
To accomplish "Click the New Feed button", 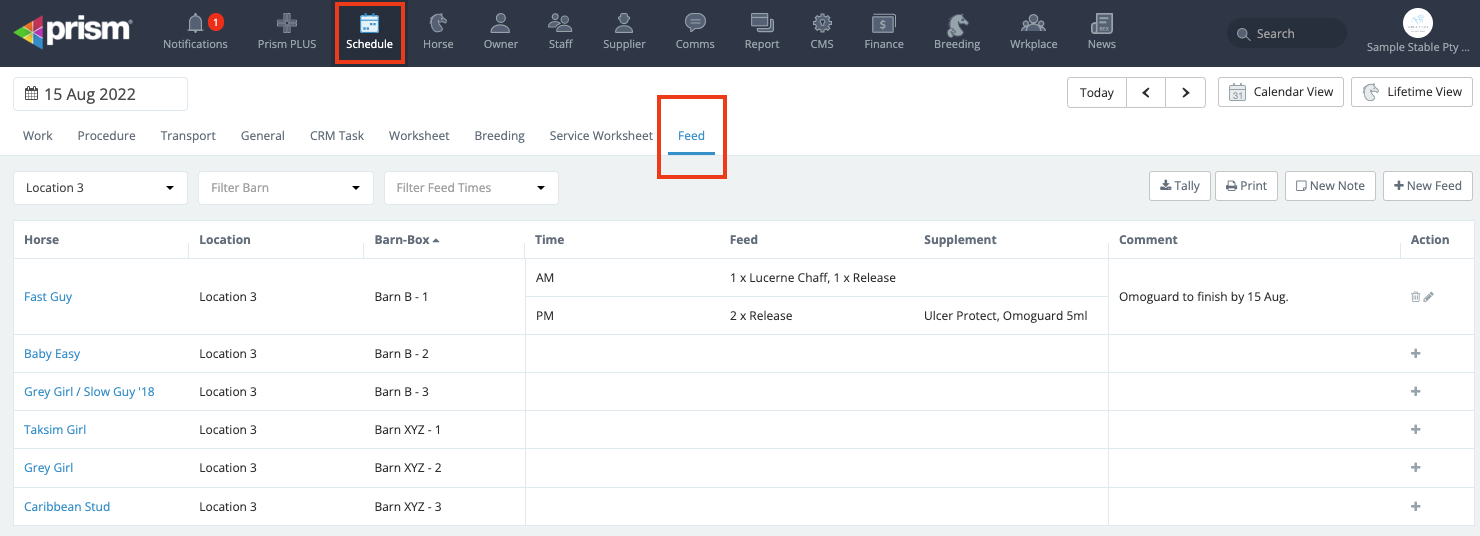I will pos(1427,186).
